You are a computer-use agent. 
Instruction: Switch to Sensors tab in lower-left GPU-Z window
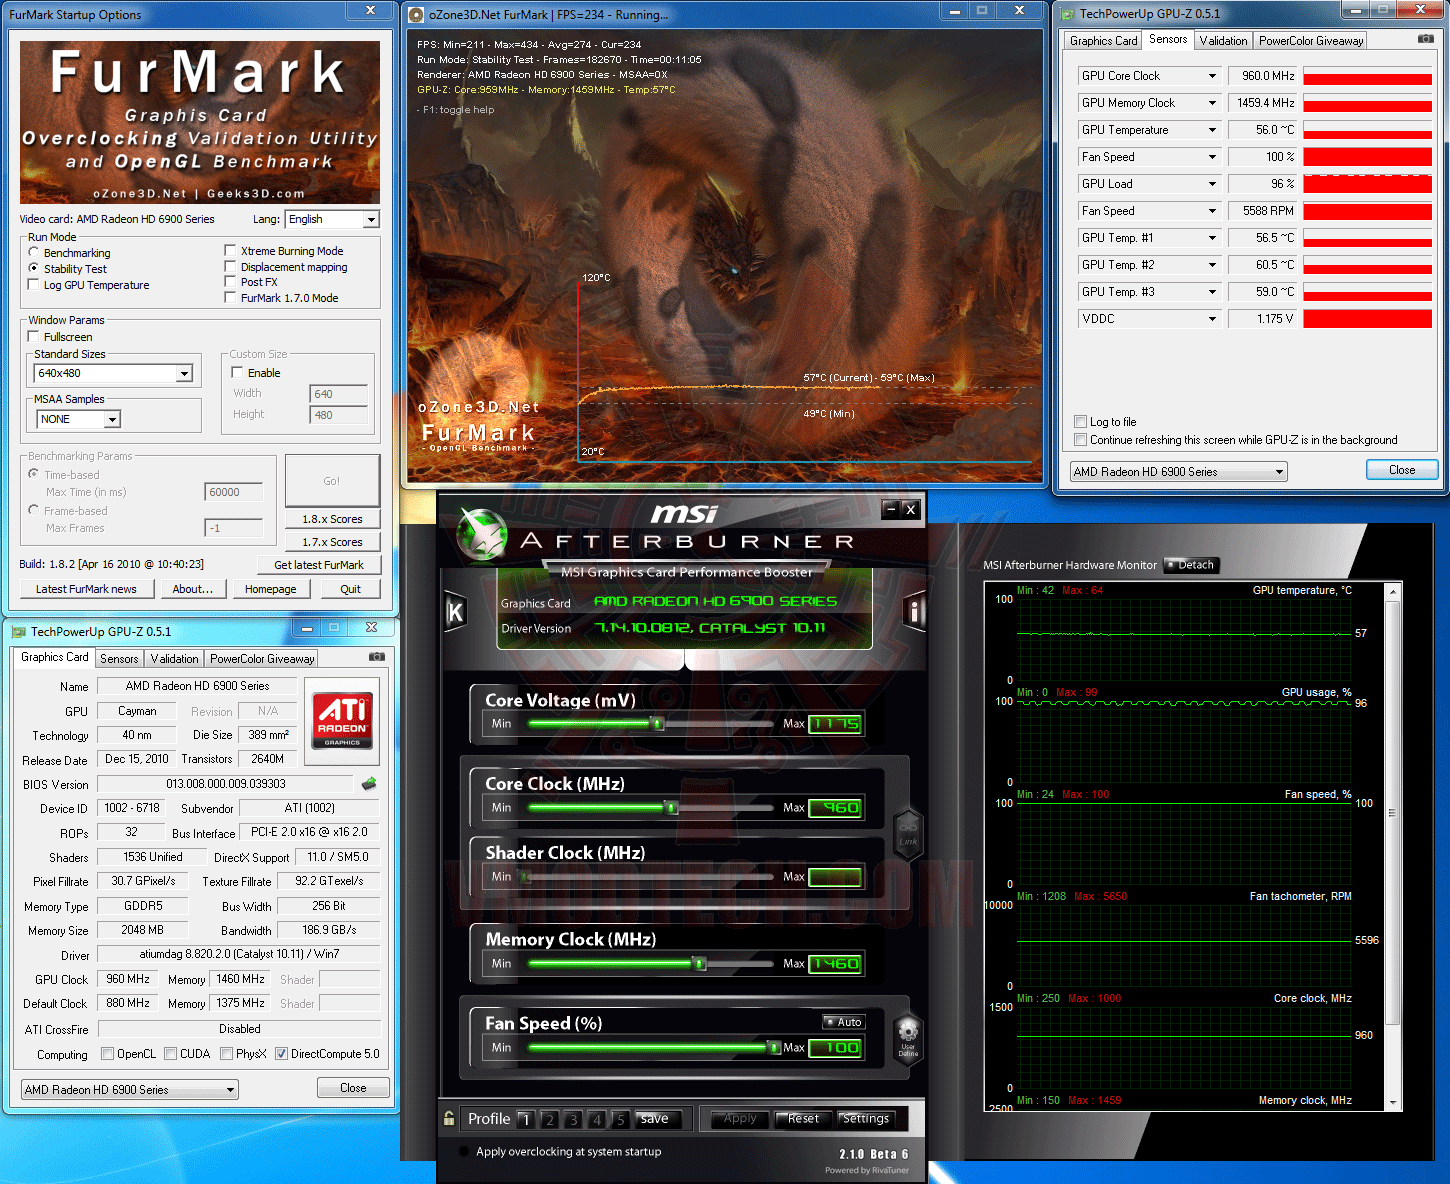[119, 659]
